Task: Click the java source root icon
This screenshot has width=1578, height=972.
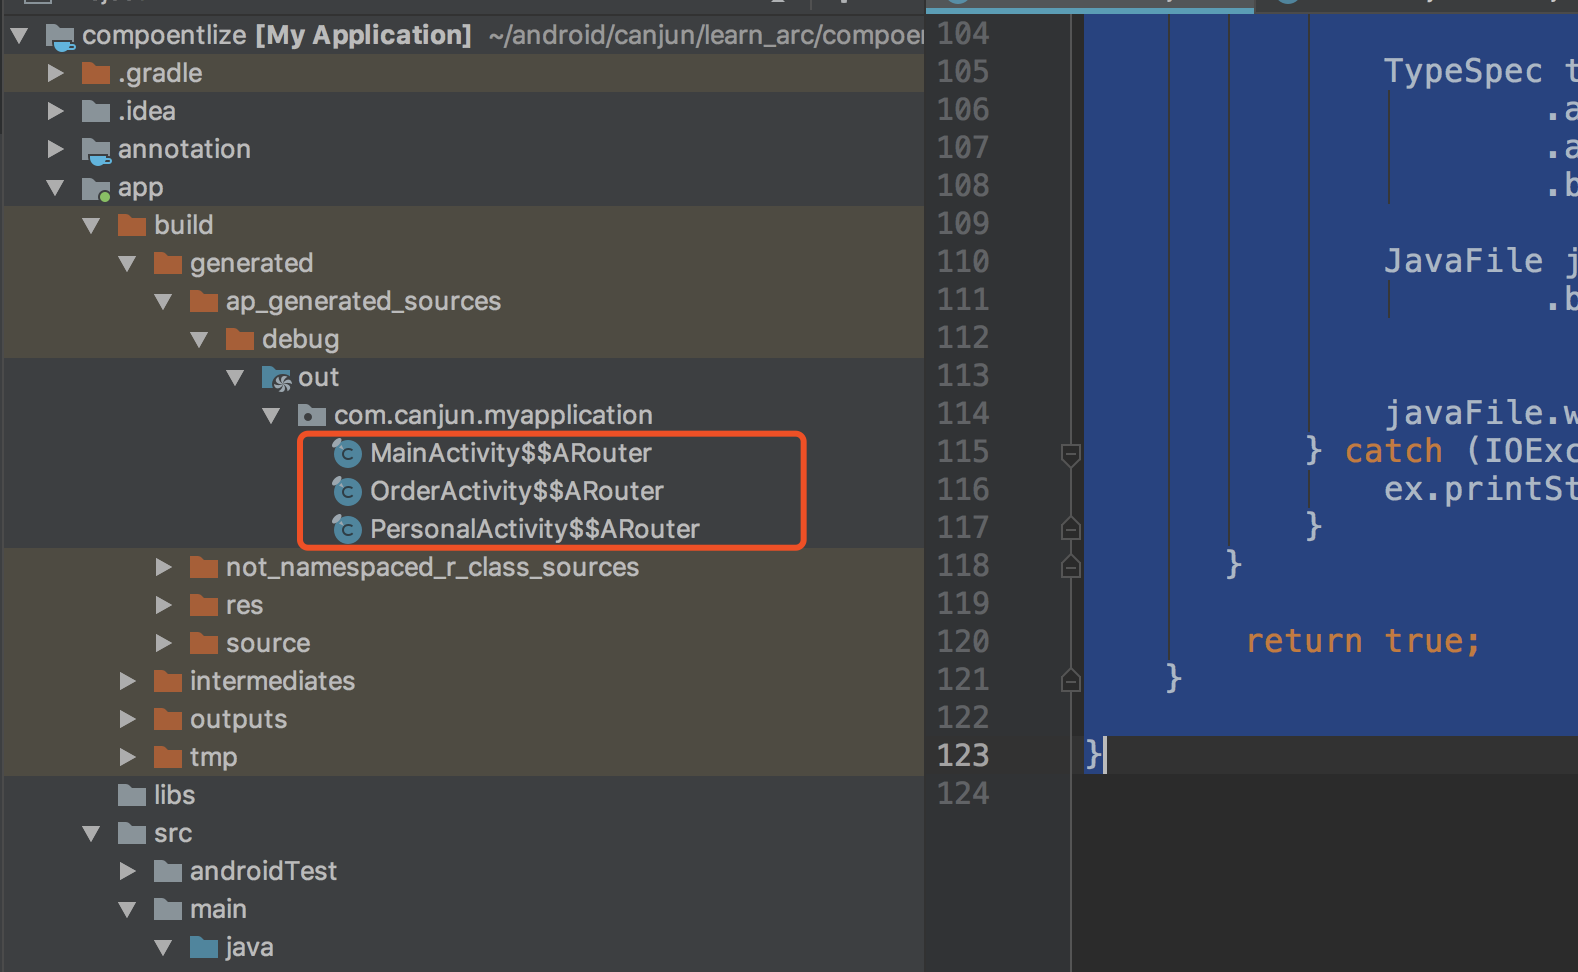Action: pyautogui.click(x=204, y=948)
